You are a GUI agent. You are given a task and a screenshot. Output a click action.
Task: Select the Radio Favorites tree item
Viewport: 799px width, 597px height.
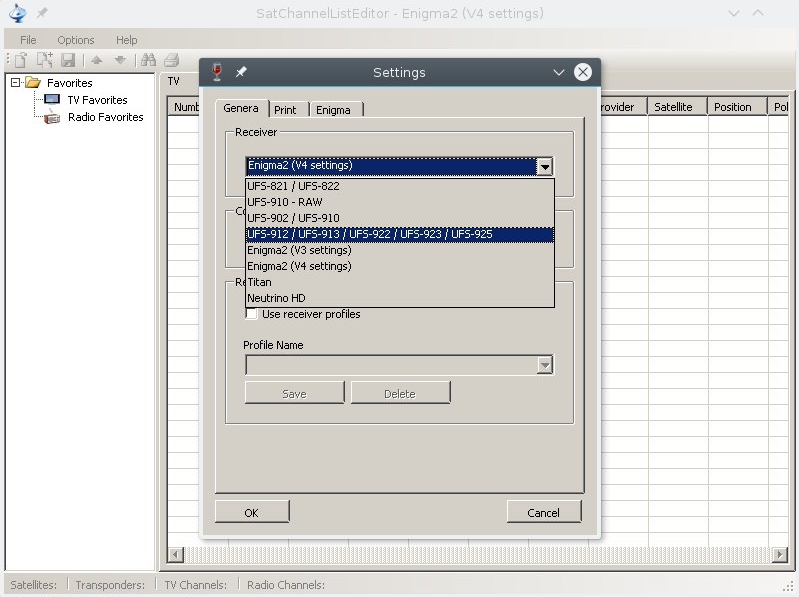tap(105, 117)
